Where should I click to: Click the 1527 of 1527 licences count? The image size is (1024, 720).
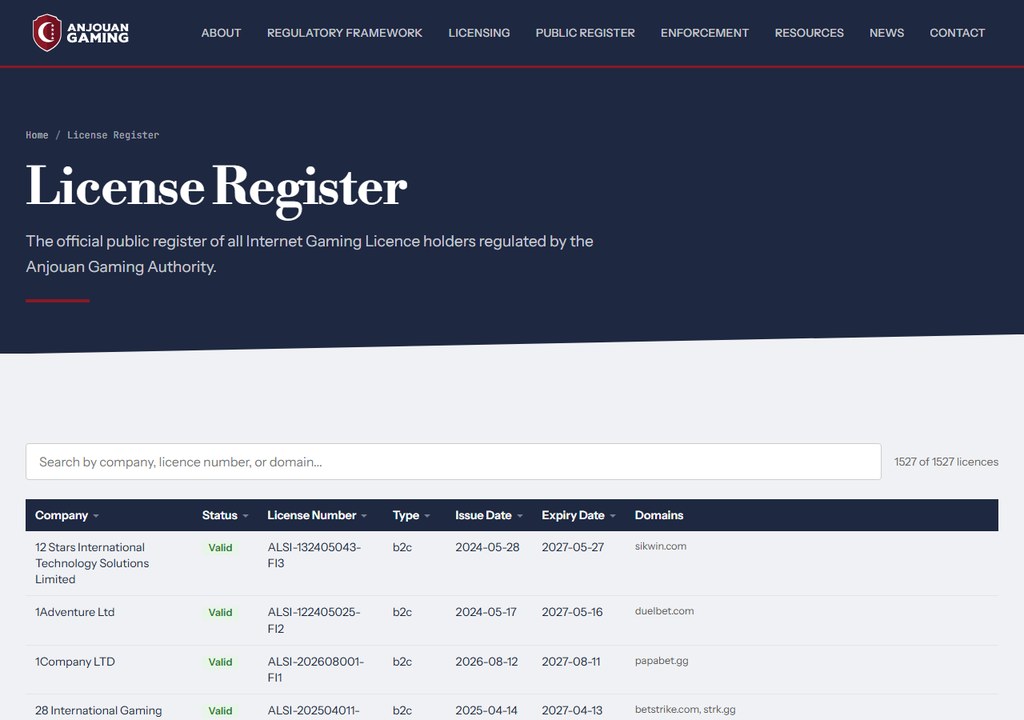click(946, 462)
